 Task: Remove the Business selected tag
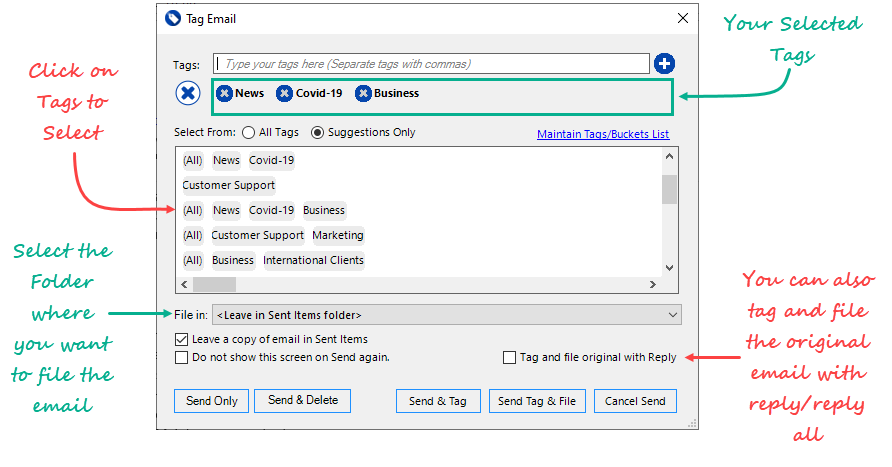[x=363, y=93]
